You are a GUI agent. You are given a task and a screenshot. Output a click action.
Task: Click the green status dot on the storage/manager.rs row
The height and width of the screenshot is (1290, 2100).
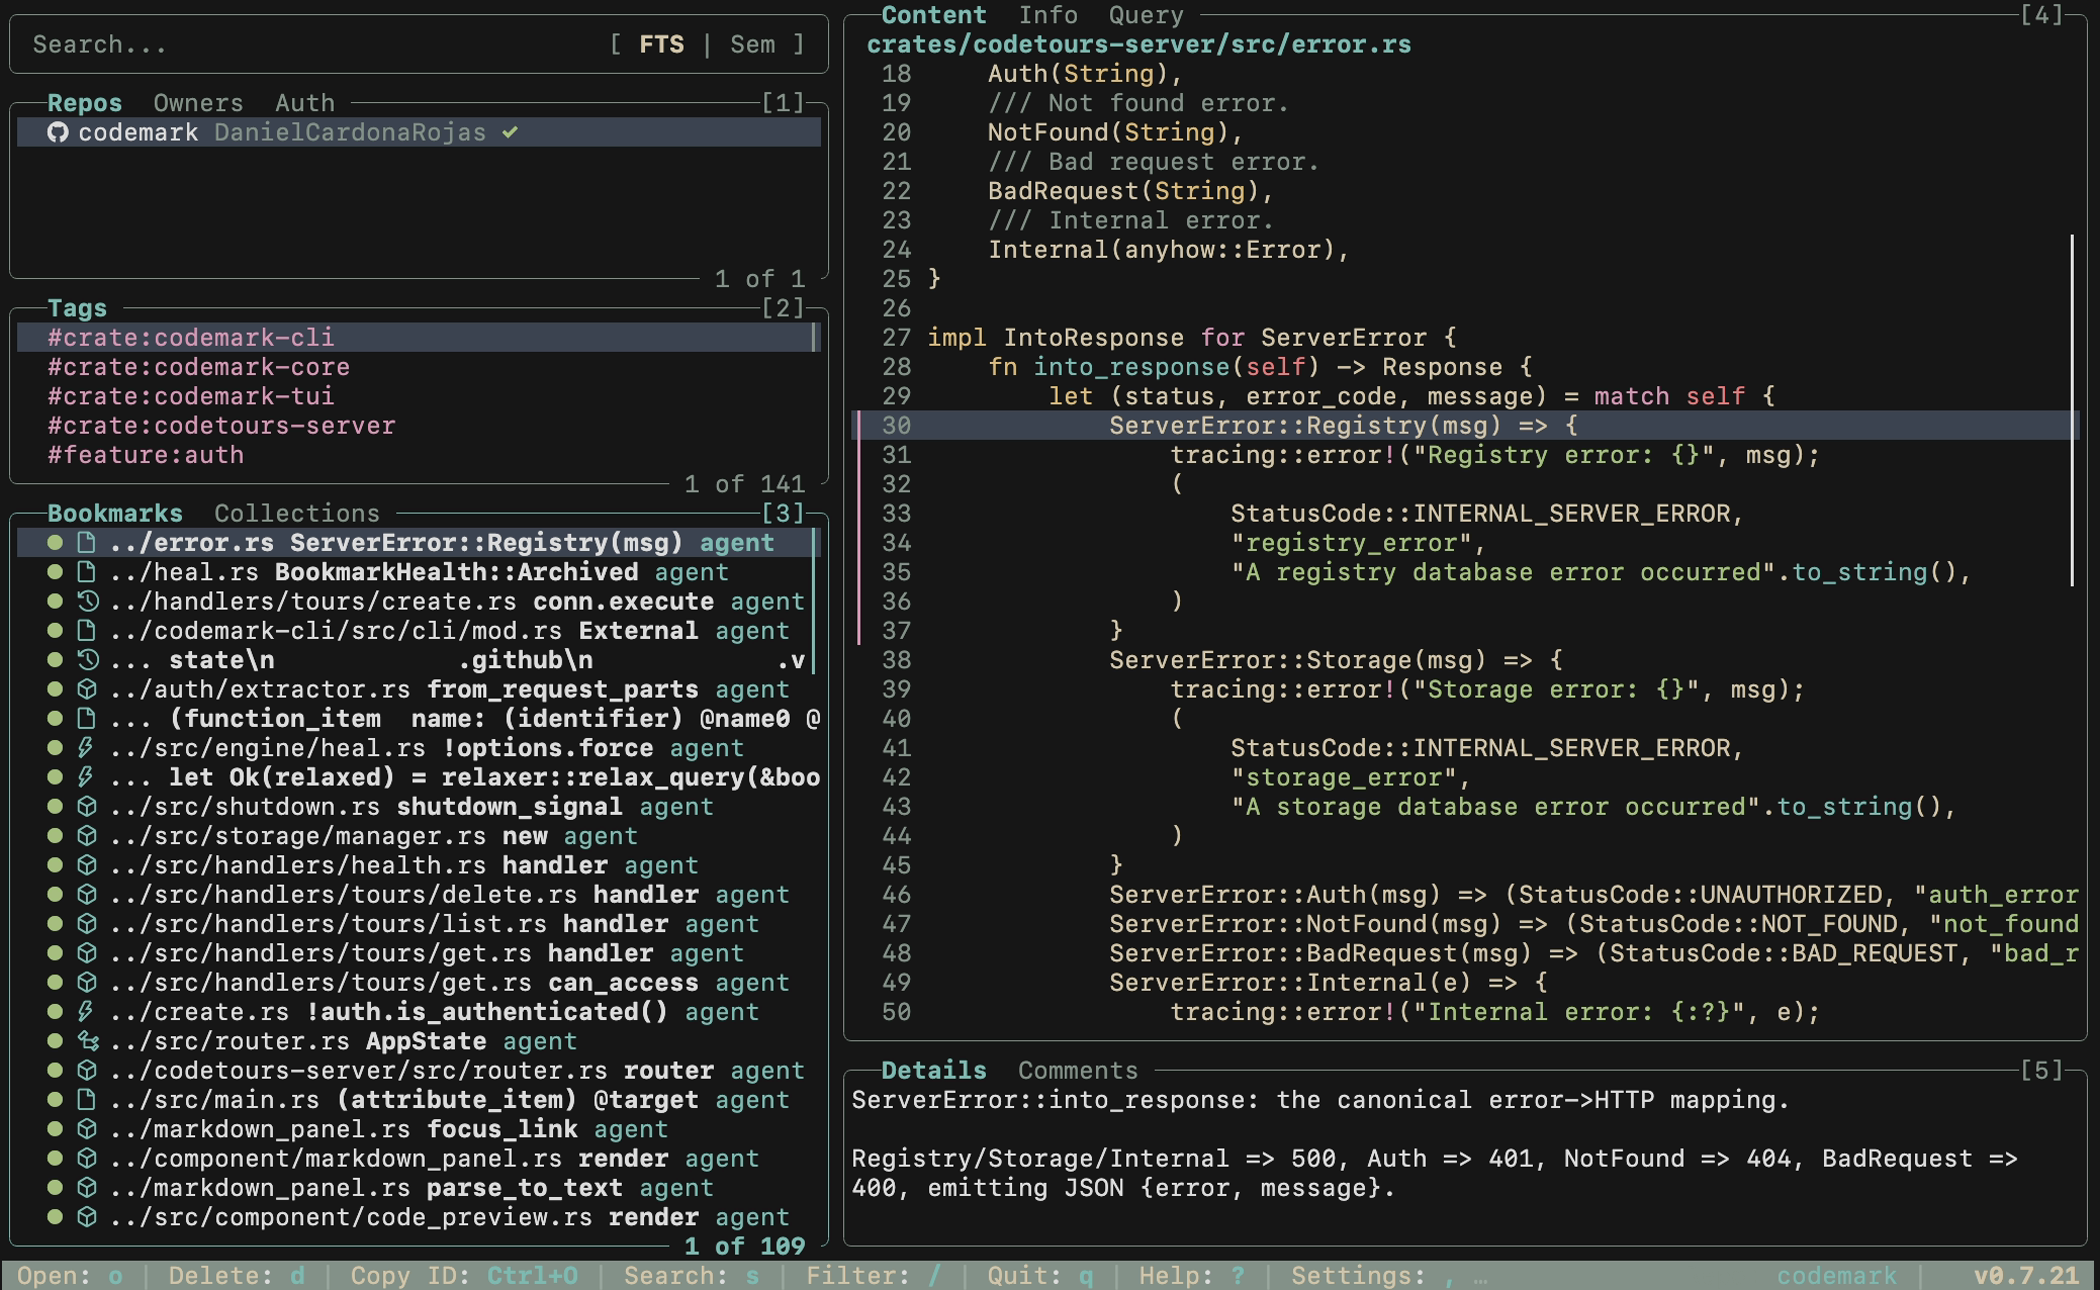click(55, 836)
